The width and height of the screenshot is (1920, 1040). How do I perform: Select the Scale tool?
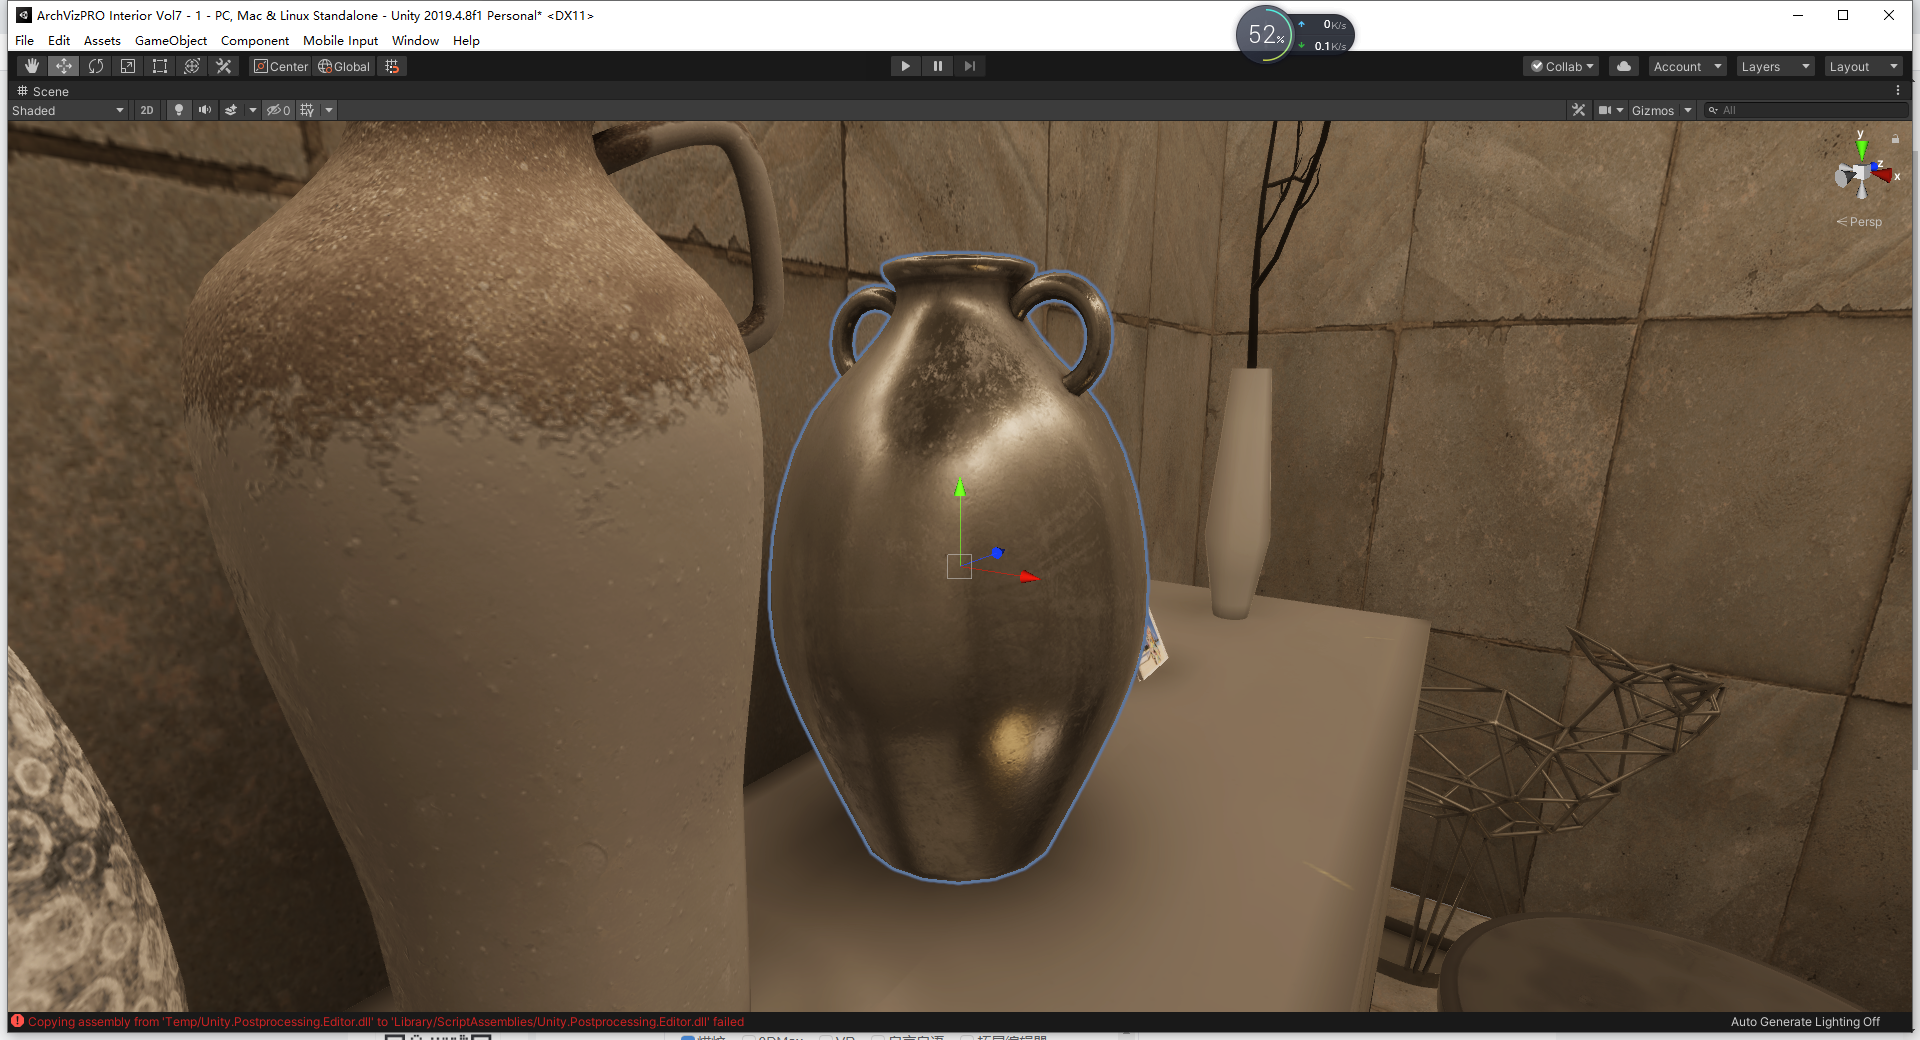(128, 66)
